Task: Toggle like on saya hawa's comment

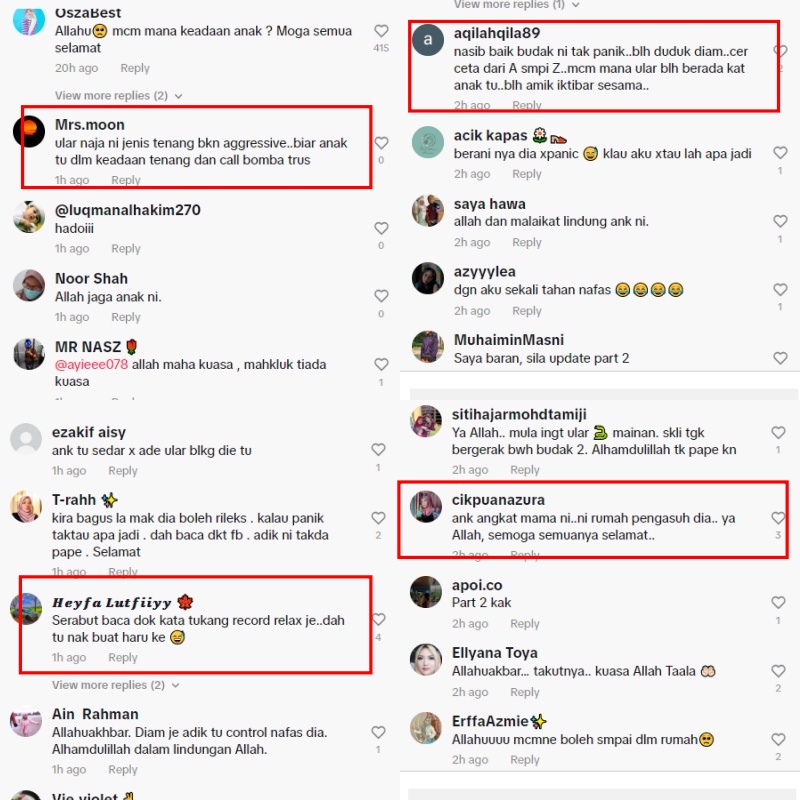Action: [x=780, y=221]
